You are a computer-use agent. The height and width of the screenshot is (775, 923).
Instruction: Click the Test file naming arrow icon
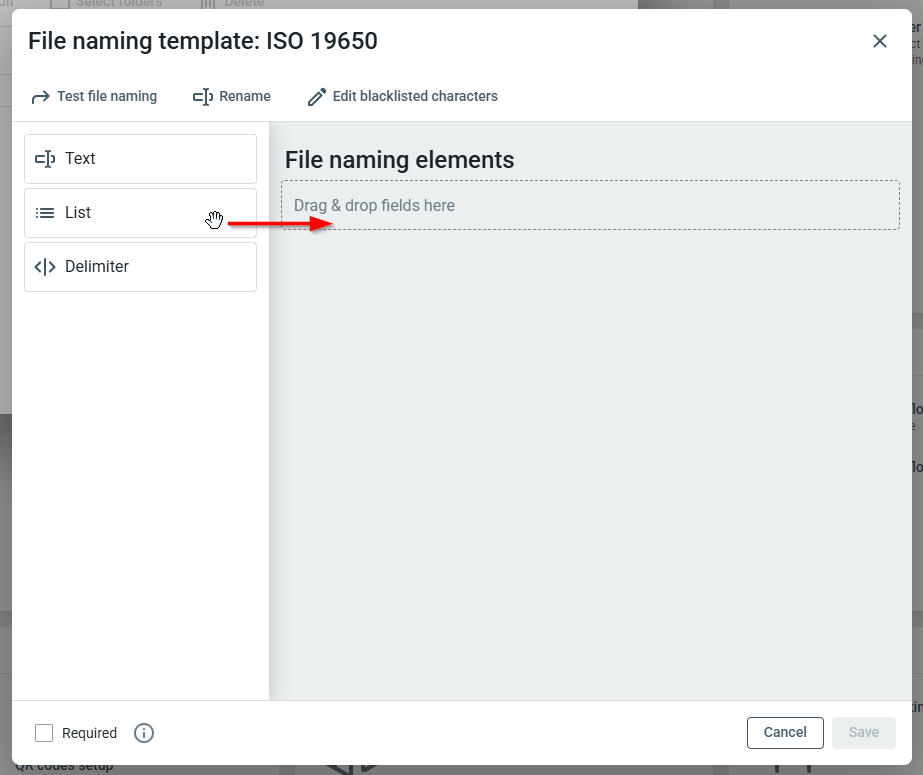coord(40,97)
